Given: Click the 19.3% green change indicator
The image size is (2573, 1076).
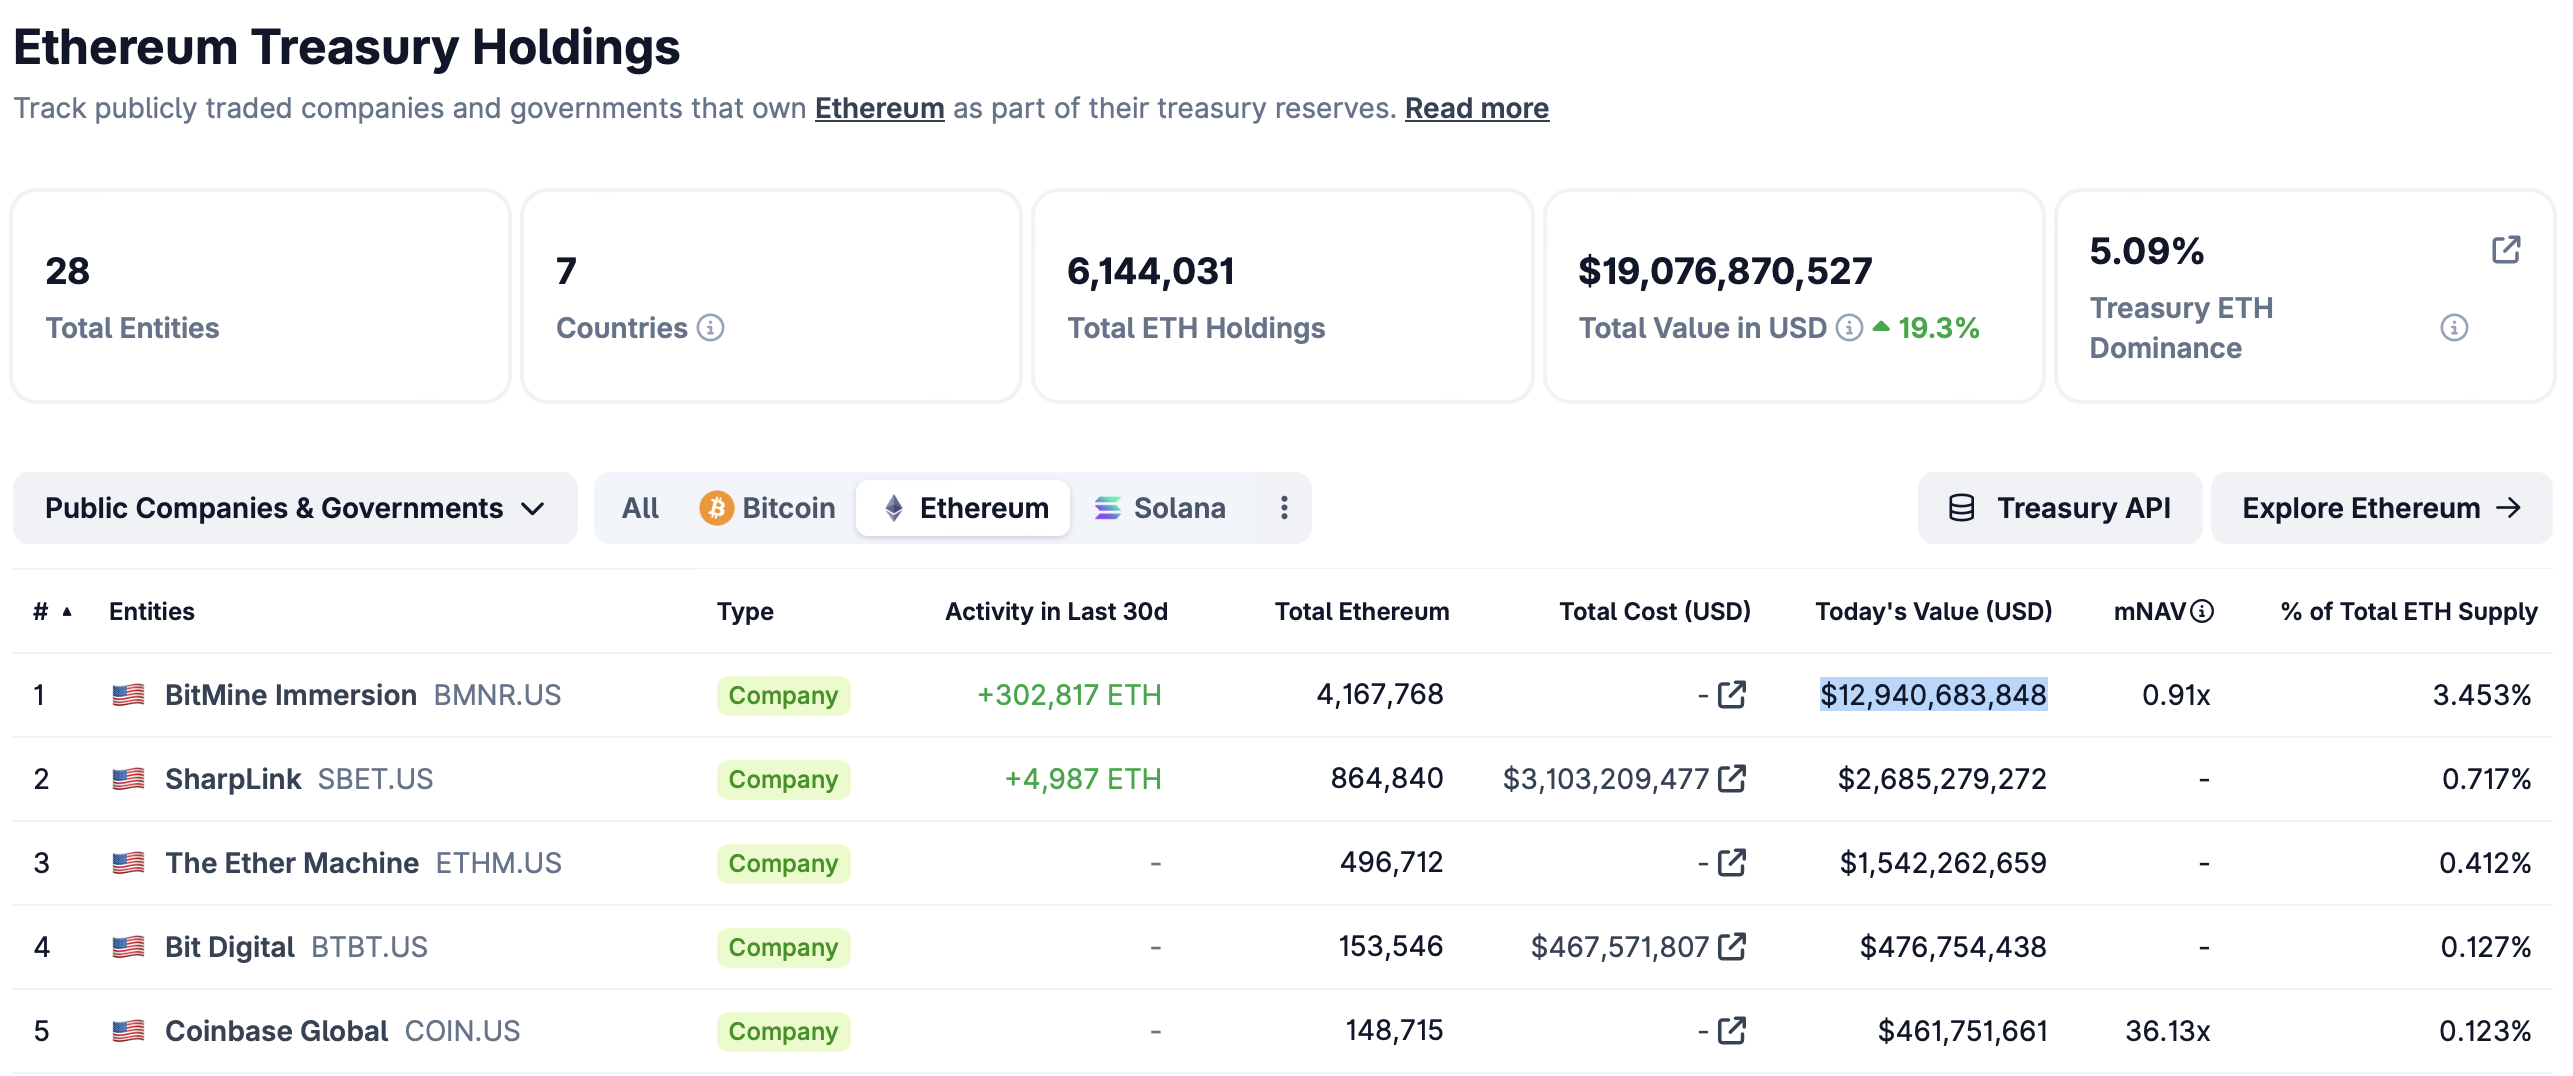Looking at the screenshot, I should [1935, 327].
